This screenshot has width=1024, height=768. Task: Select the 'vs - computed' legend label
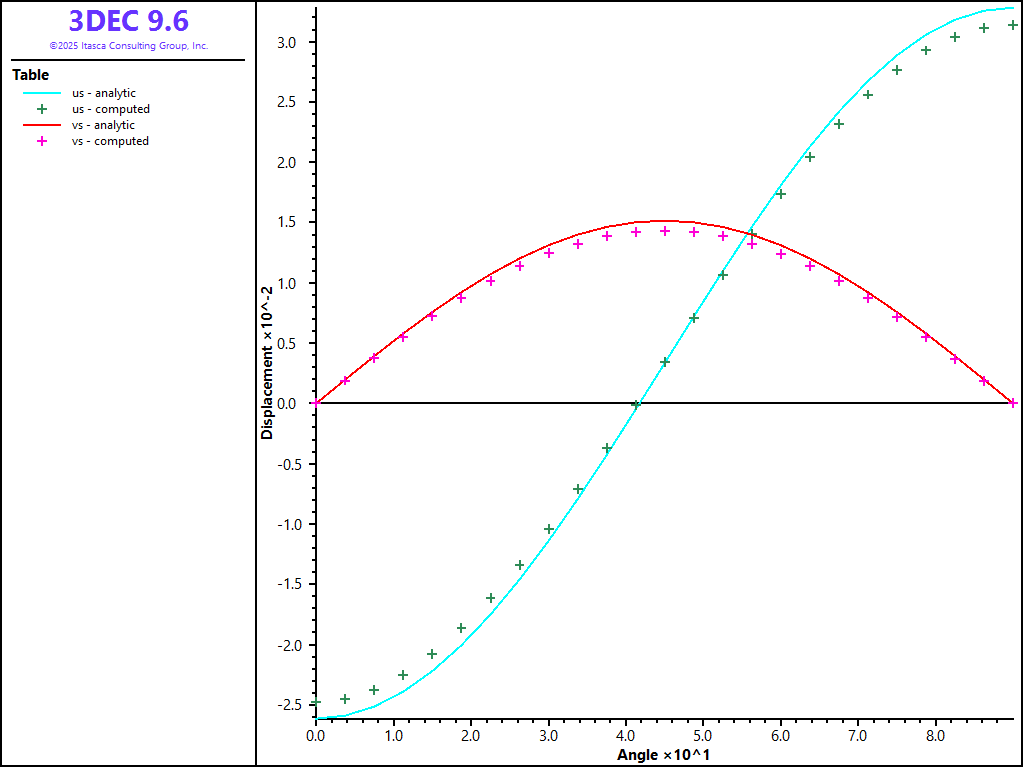click(110, 141)
